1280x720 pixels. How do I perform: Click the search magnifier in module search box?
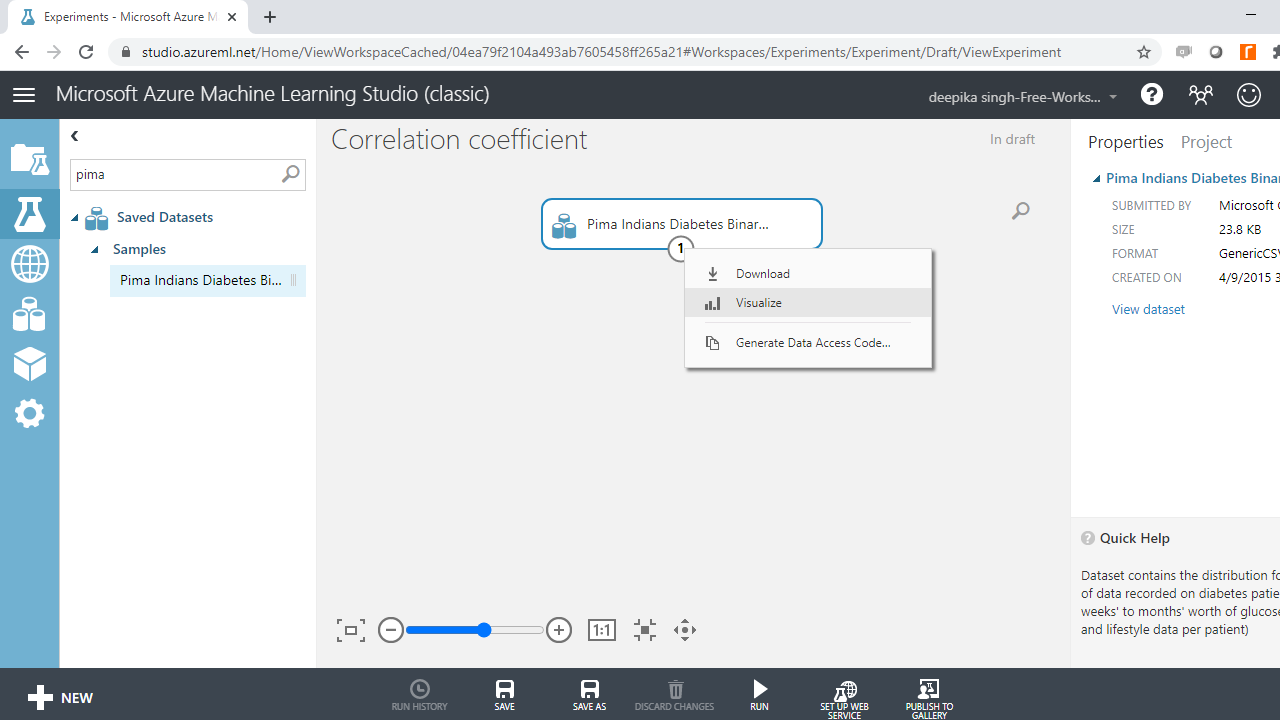point(290,174)
